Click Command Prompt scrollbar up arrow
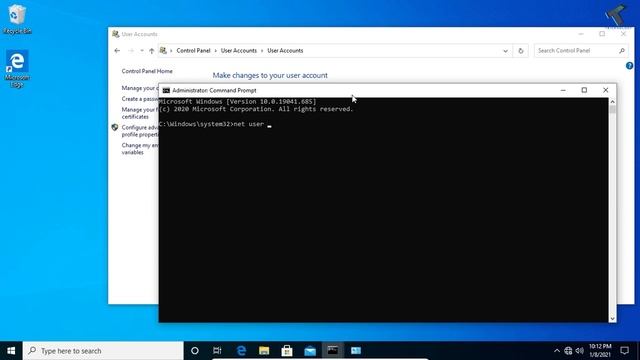 pyautogui.click(x=612, y=101)
